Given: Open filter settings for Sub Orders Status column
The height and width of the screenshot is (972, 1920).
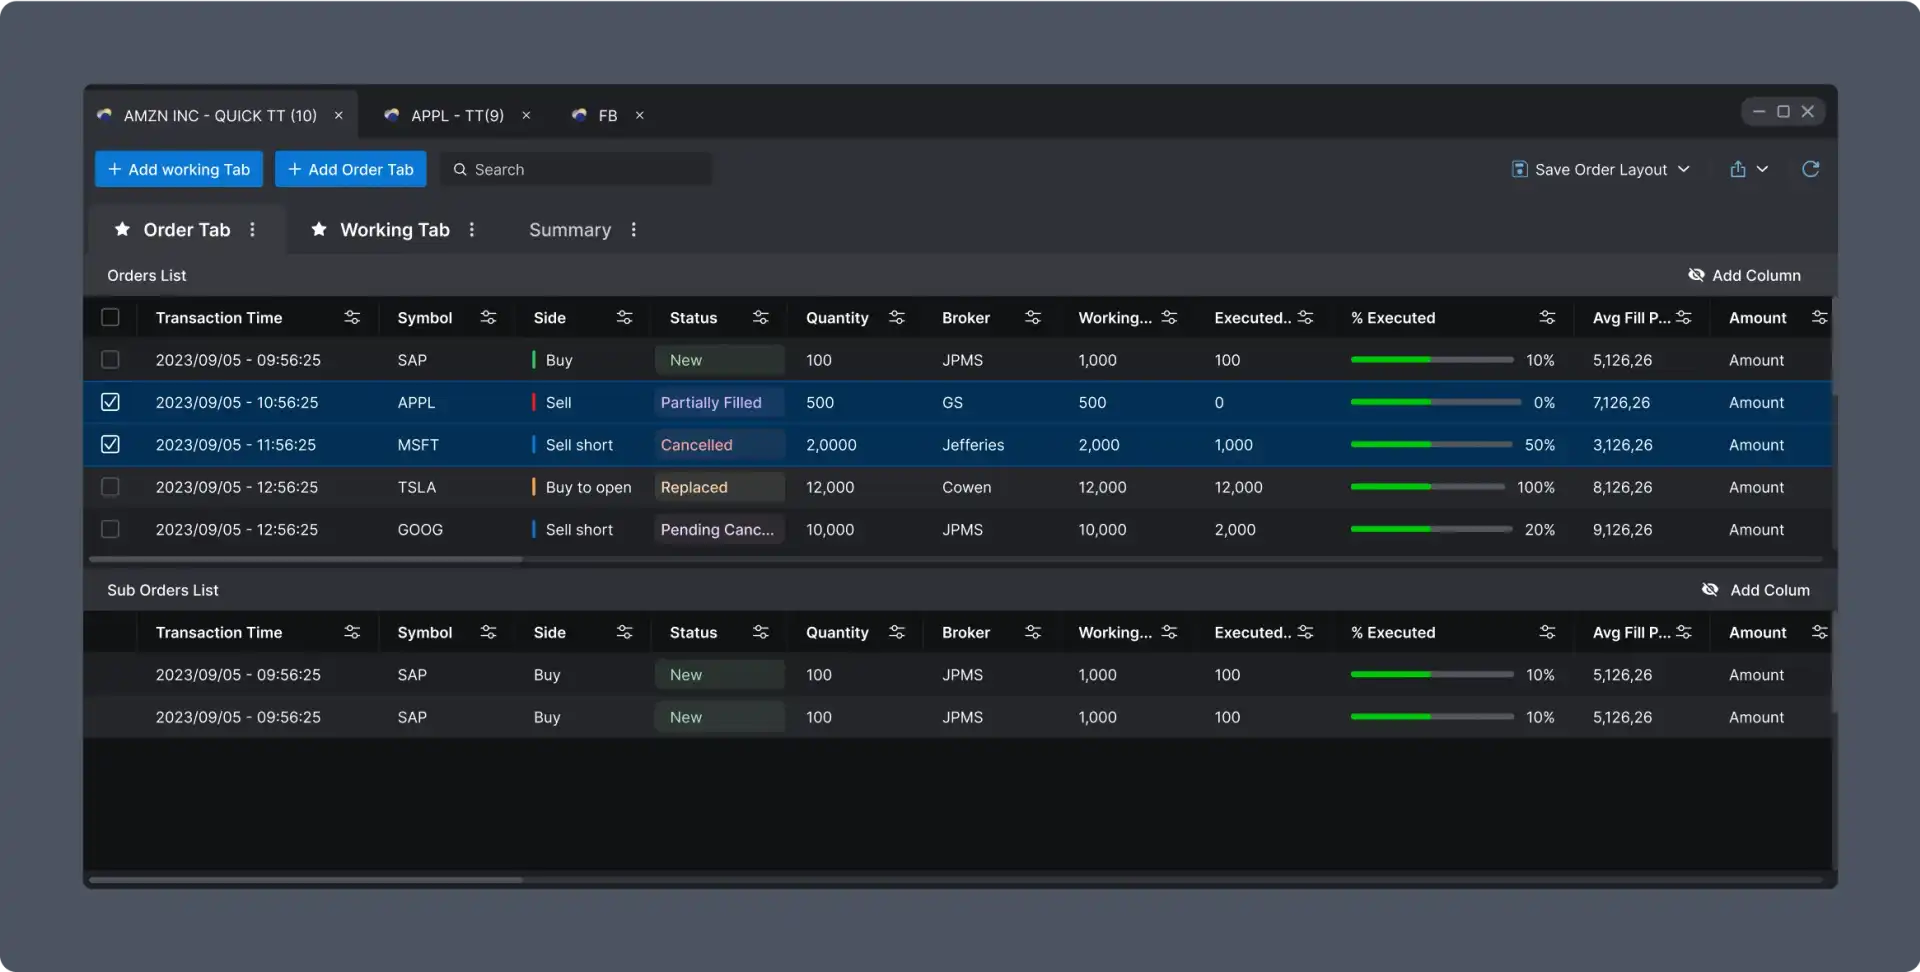Looking at the screenshot, I should [x=760, y=632].
